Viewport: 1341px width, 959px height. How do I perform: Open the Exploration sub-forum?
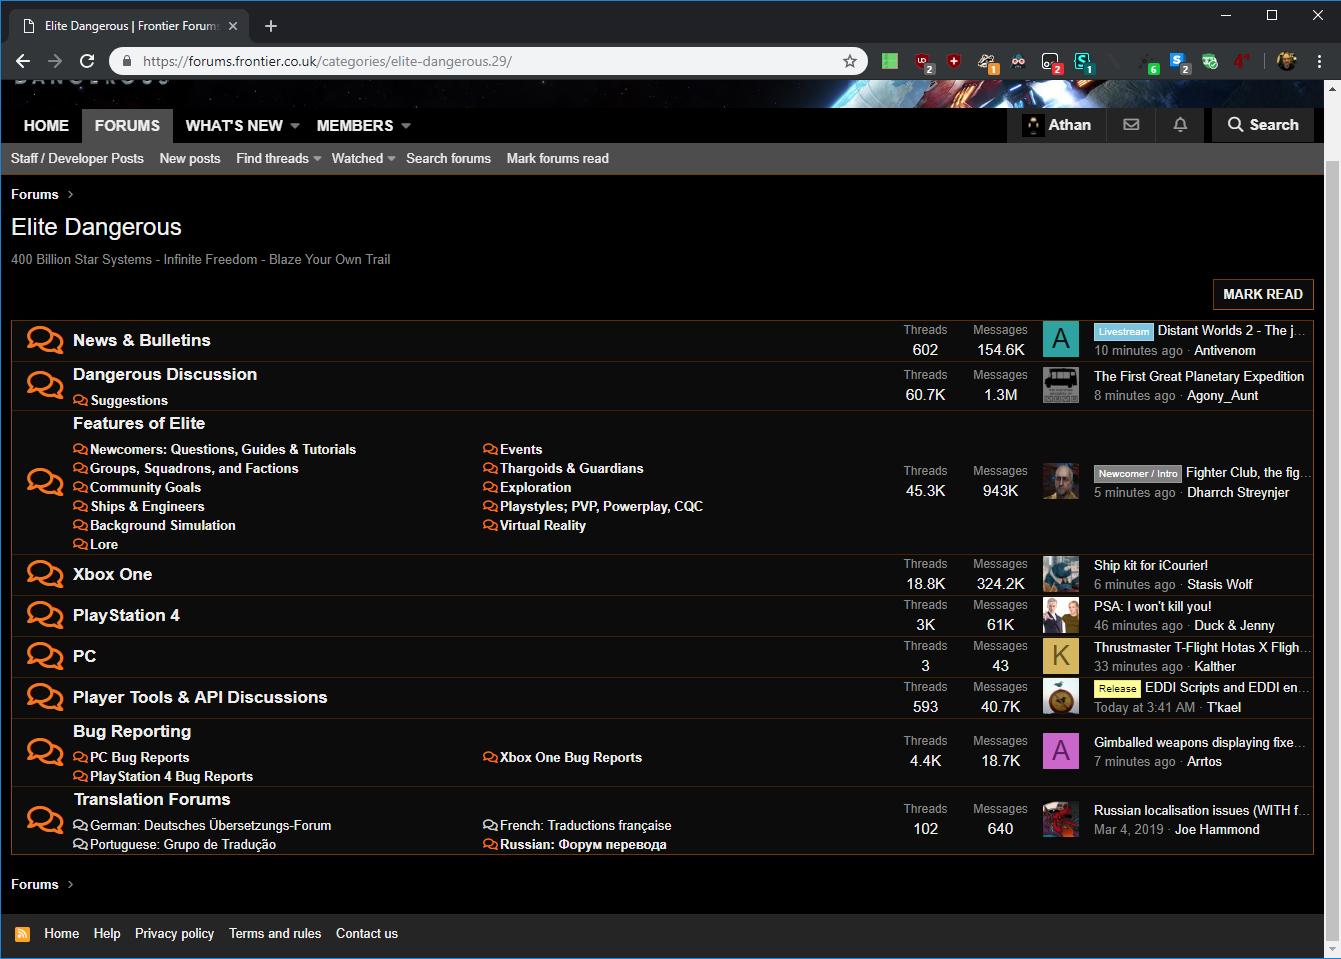click(x=536, y=487)
